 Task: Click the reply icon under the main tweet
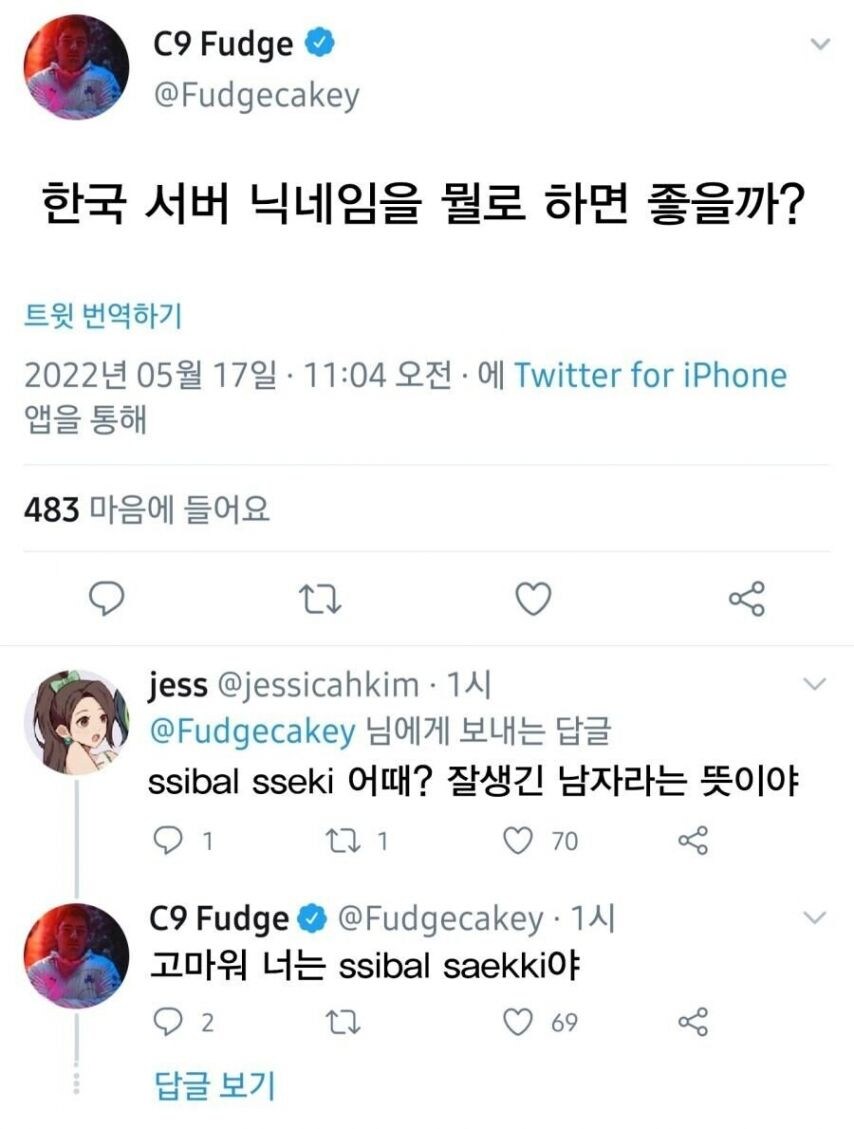click(x=105, y=598)
